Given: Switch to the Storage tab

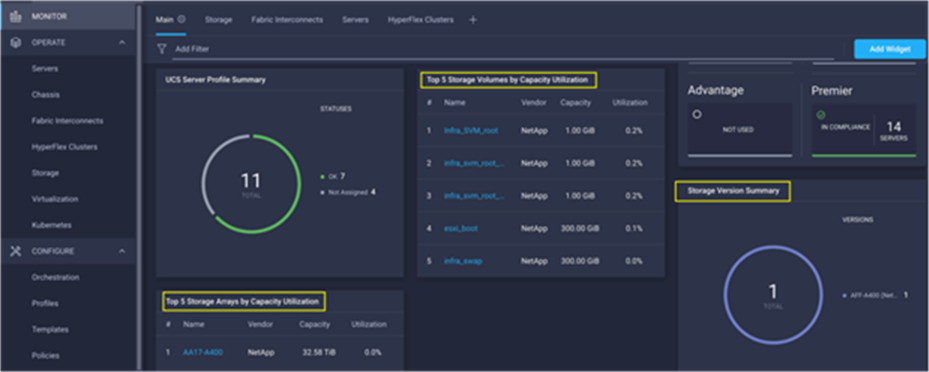Looking at the screenshot, I should [219, 20].
